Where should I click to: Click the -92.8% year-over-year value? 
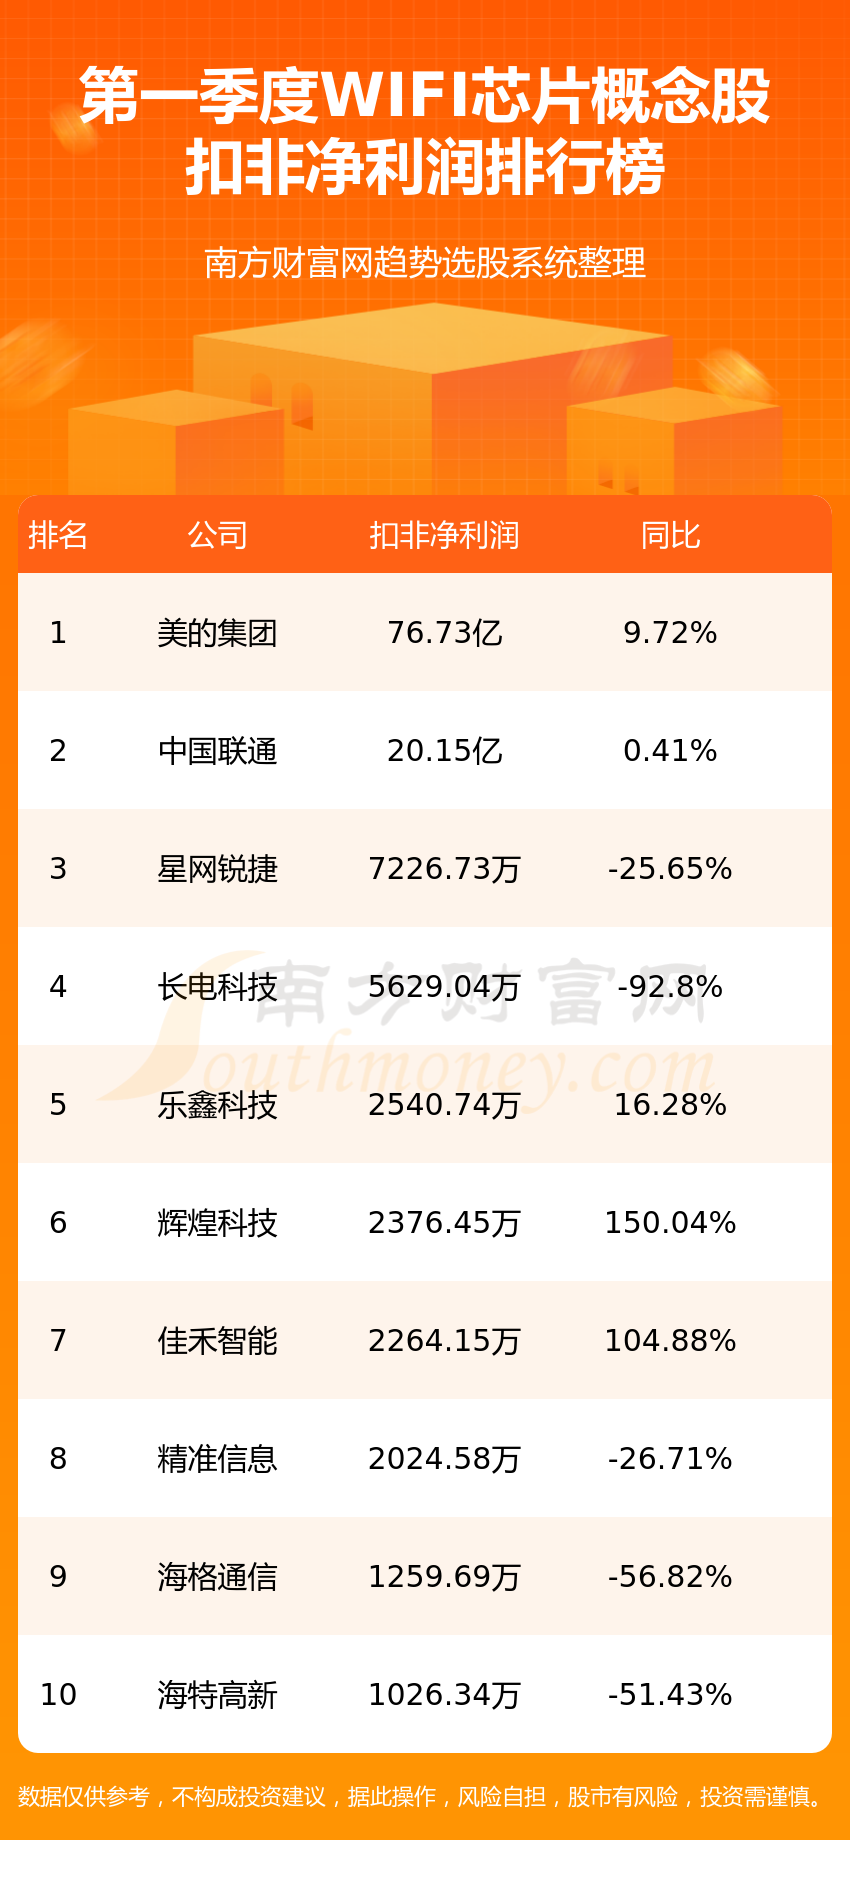point(670,987)
